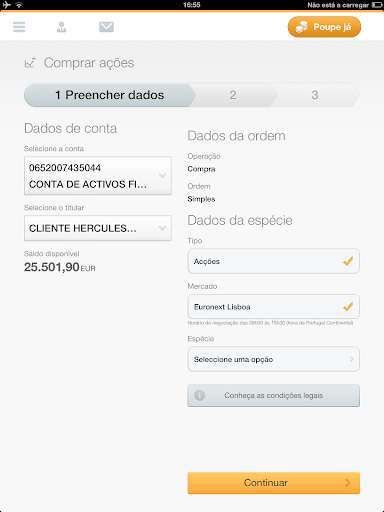Go to step 2 in wizard

coord(233,95)
